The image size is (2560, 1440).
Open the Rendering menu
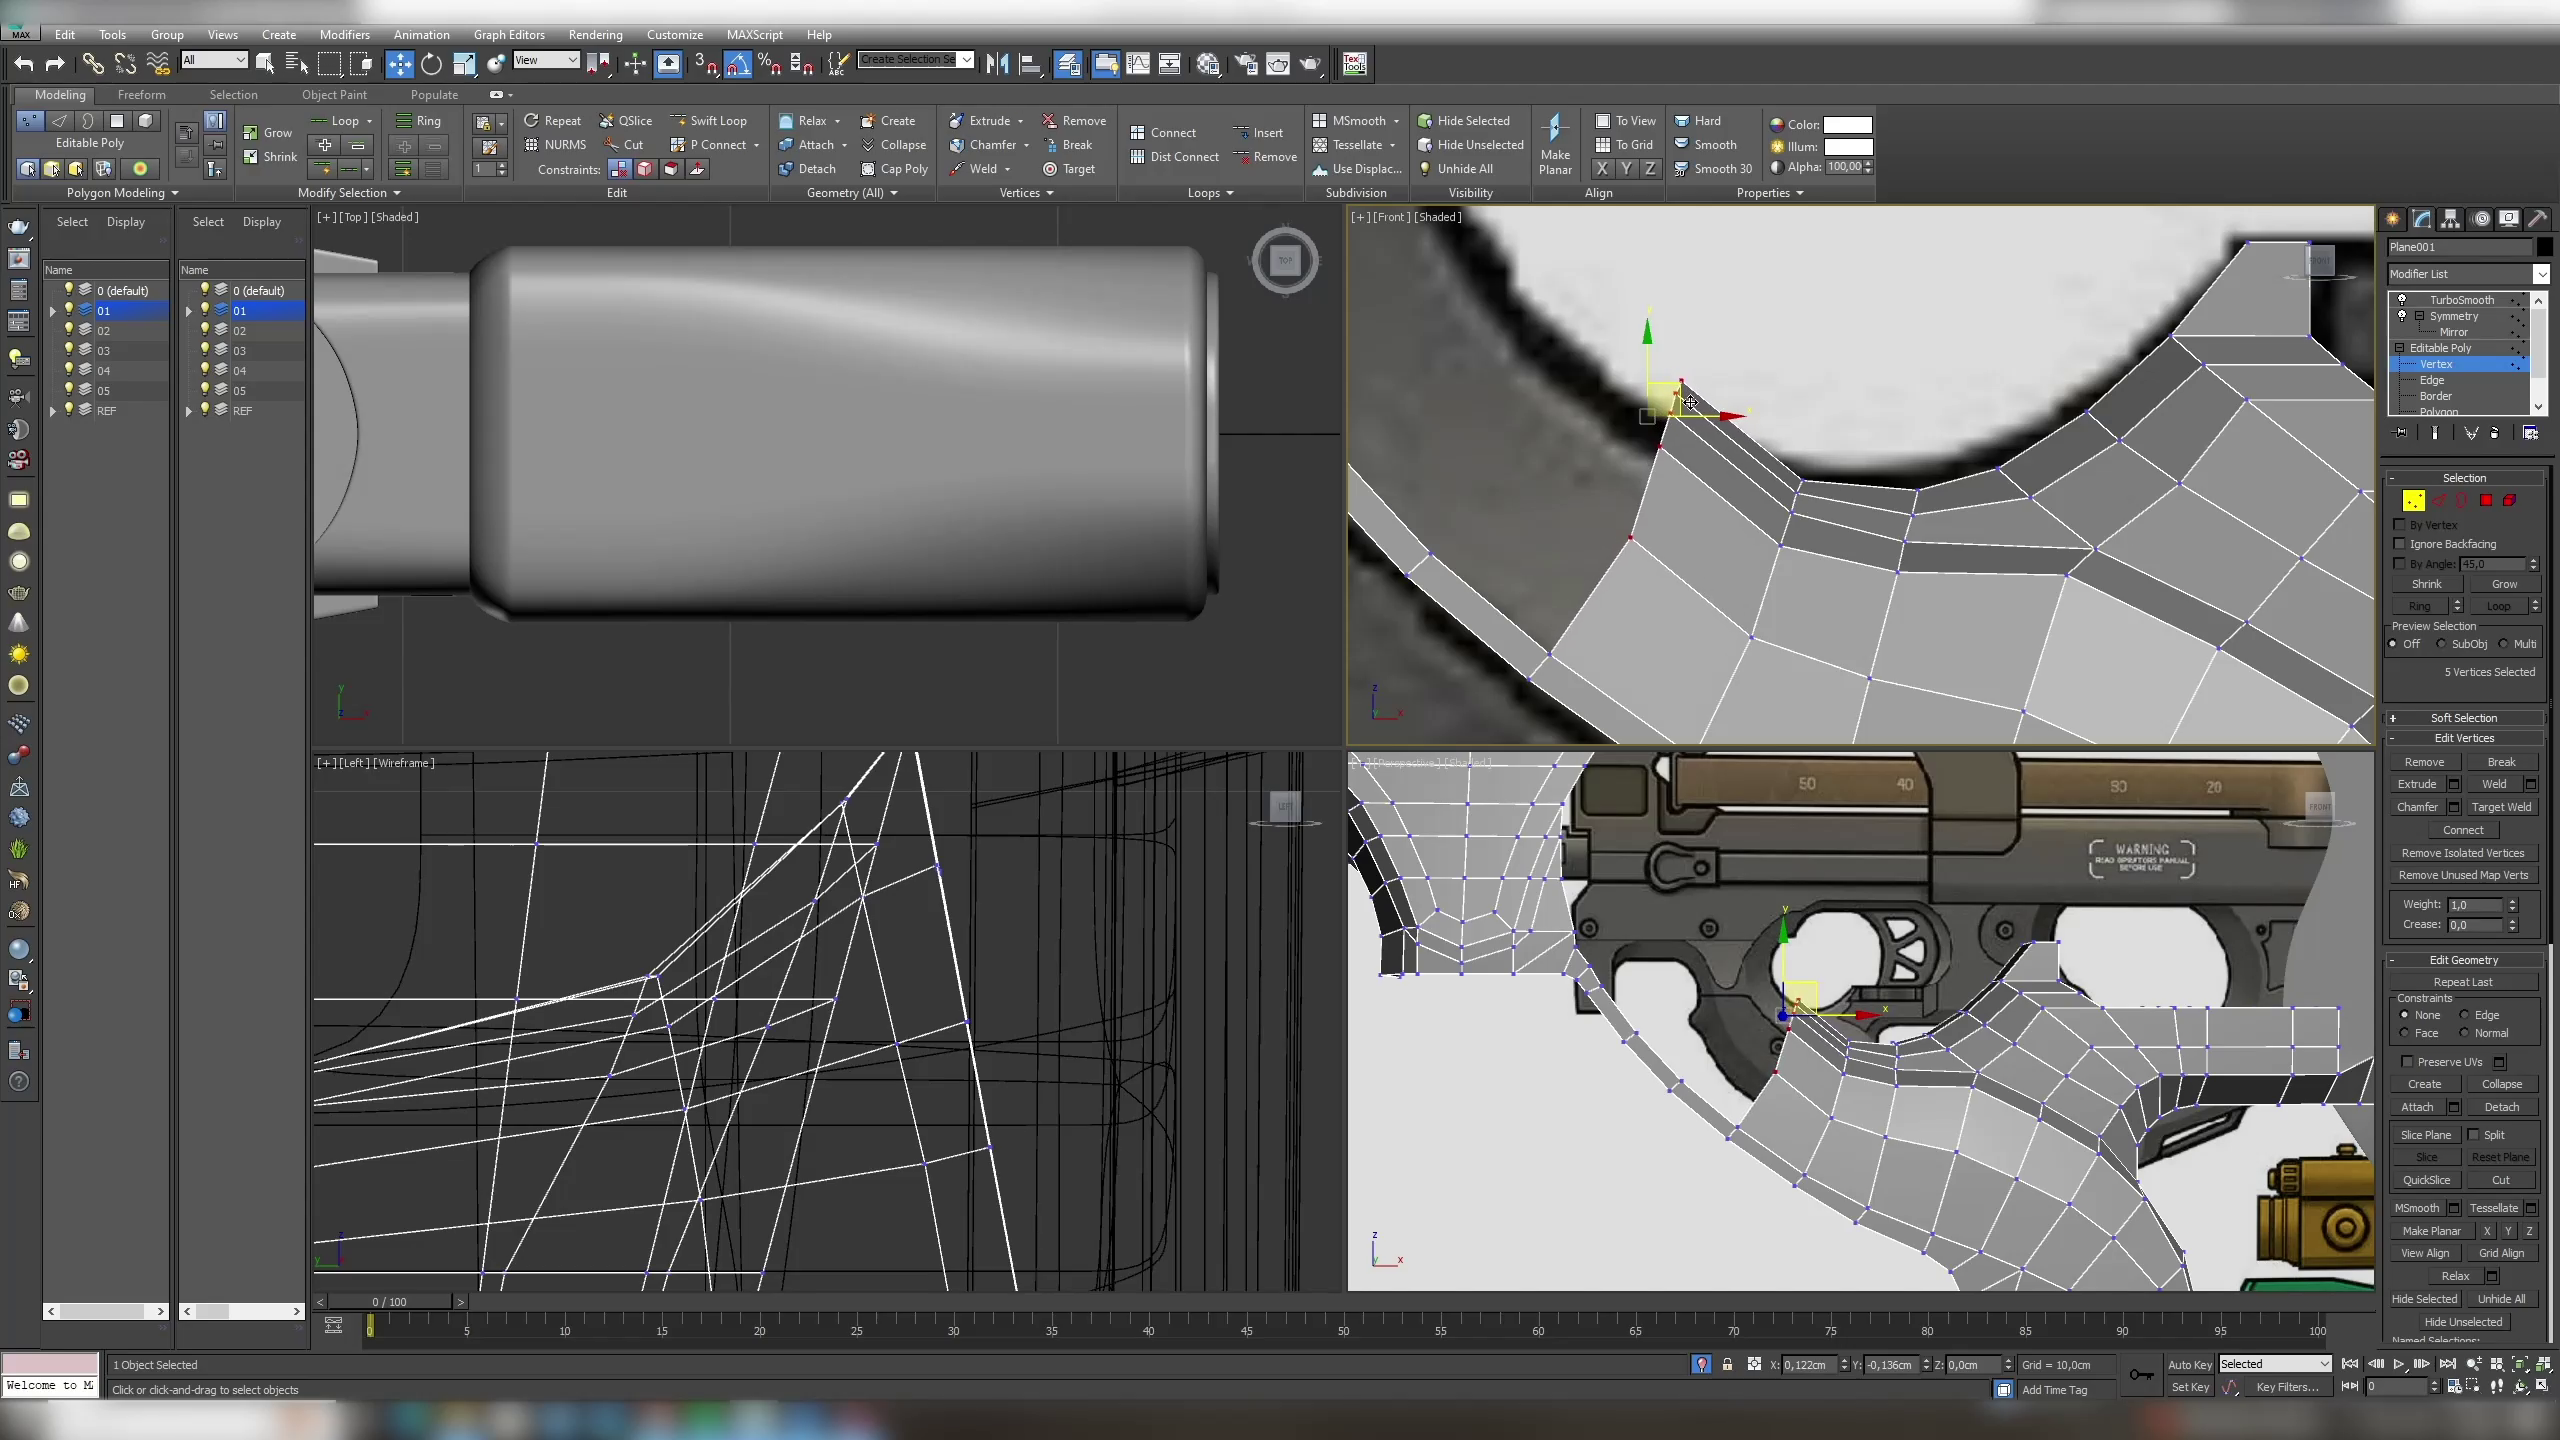point(595,34)
